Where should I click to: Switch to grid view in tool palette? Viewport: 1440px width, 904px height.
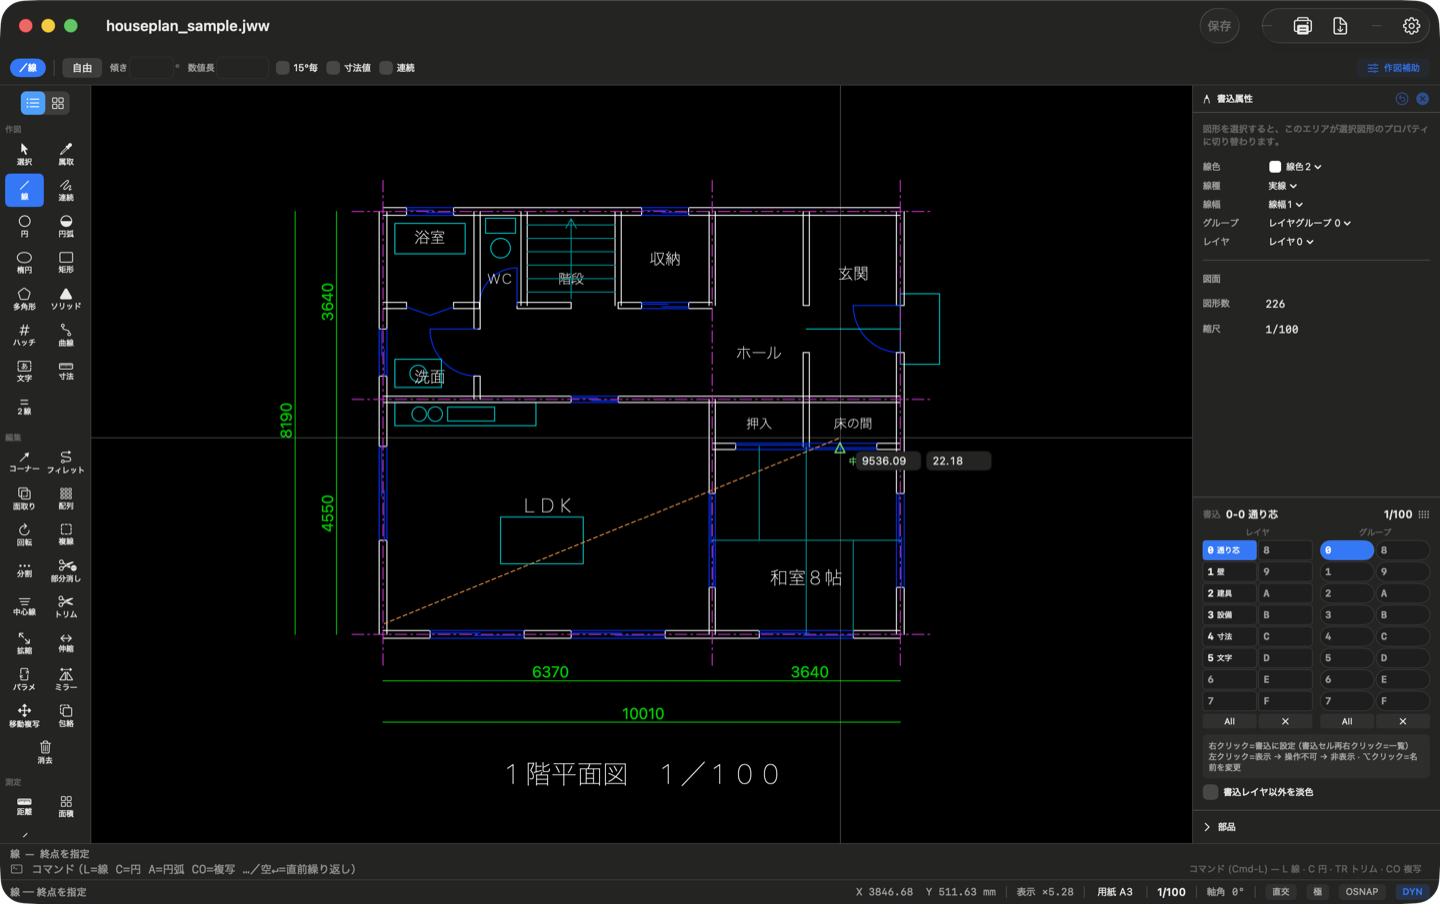click(58, 103)
